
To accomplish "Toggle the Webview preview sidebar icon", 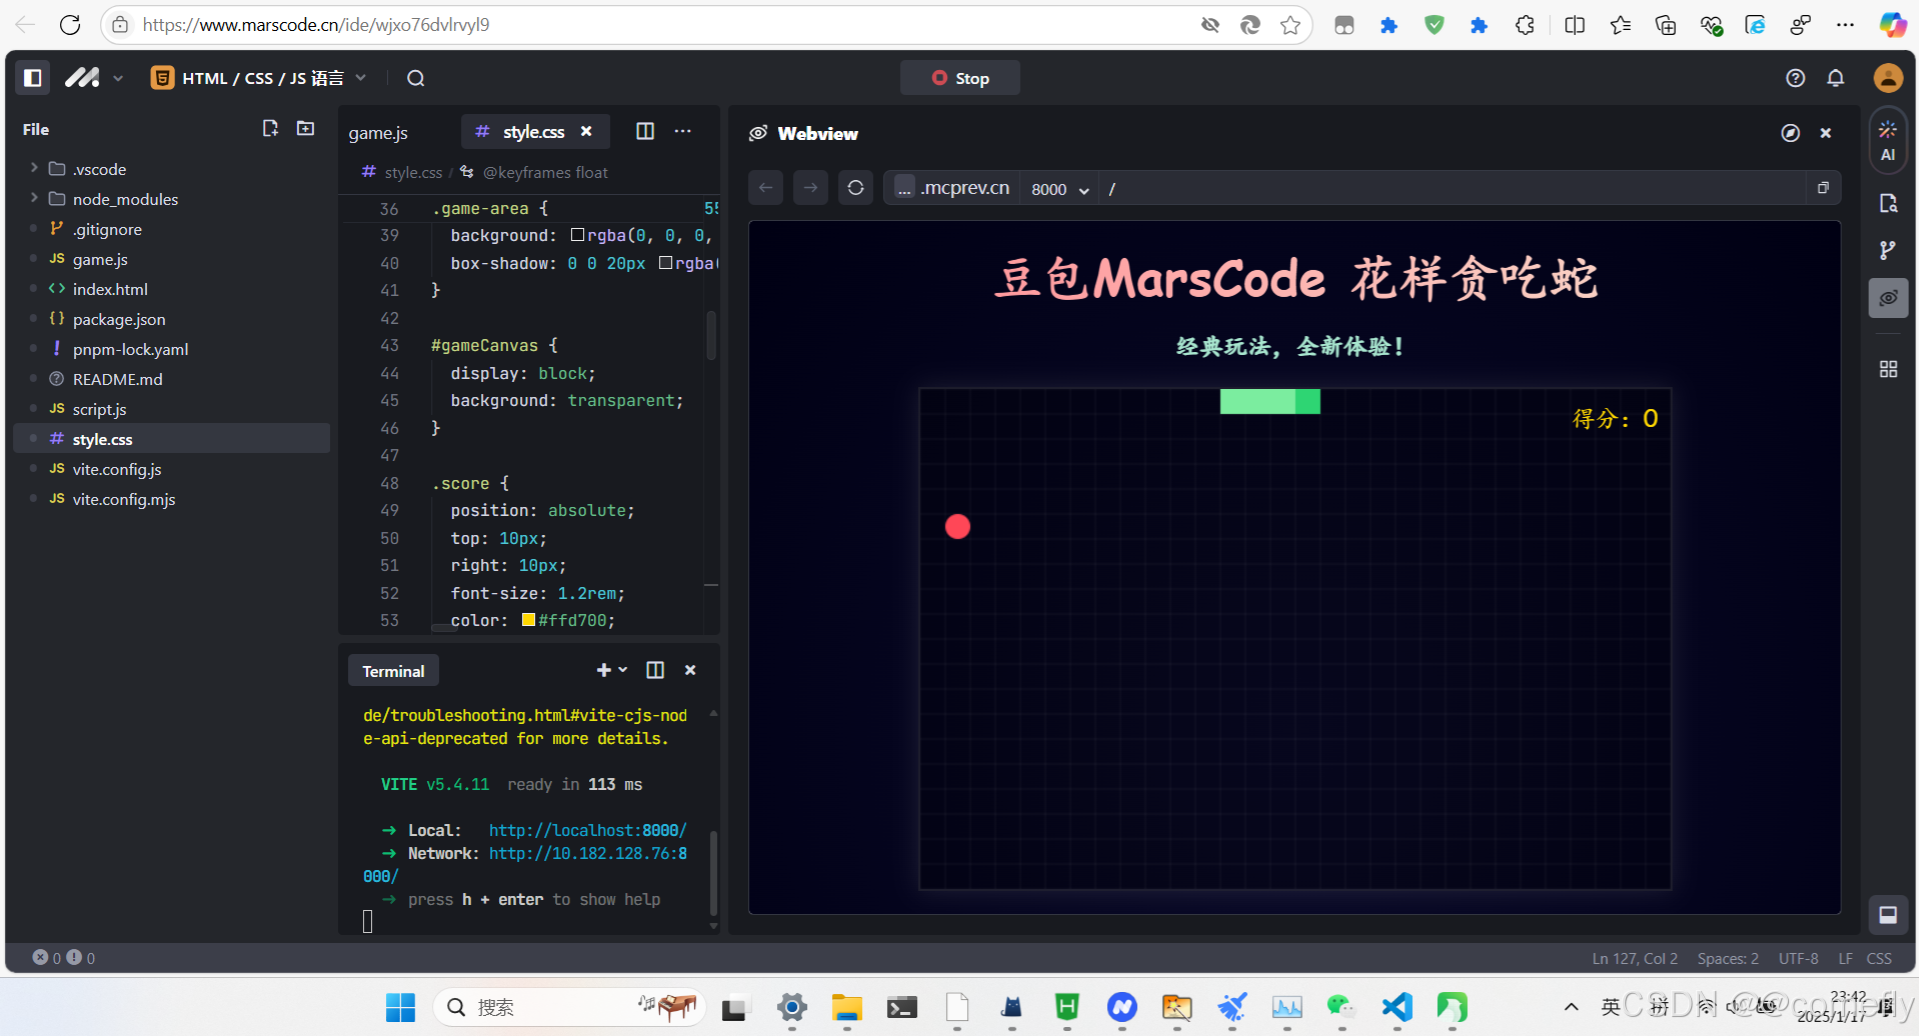I will (1888, 298).
